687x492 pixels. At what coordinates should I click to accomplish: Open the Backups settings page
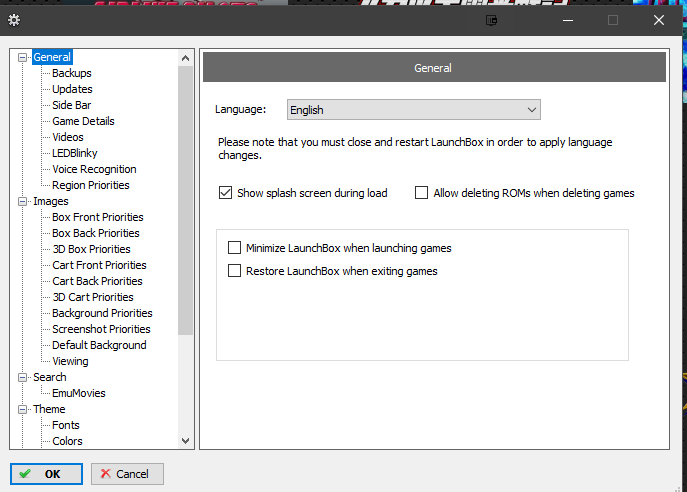point(72,73)
